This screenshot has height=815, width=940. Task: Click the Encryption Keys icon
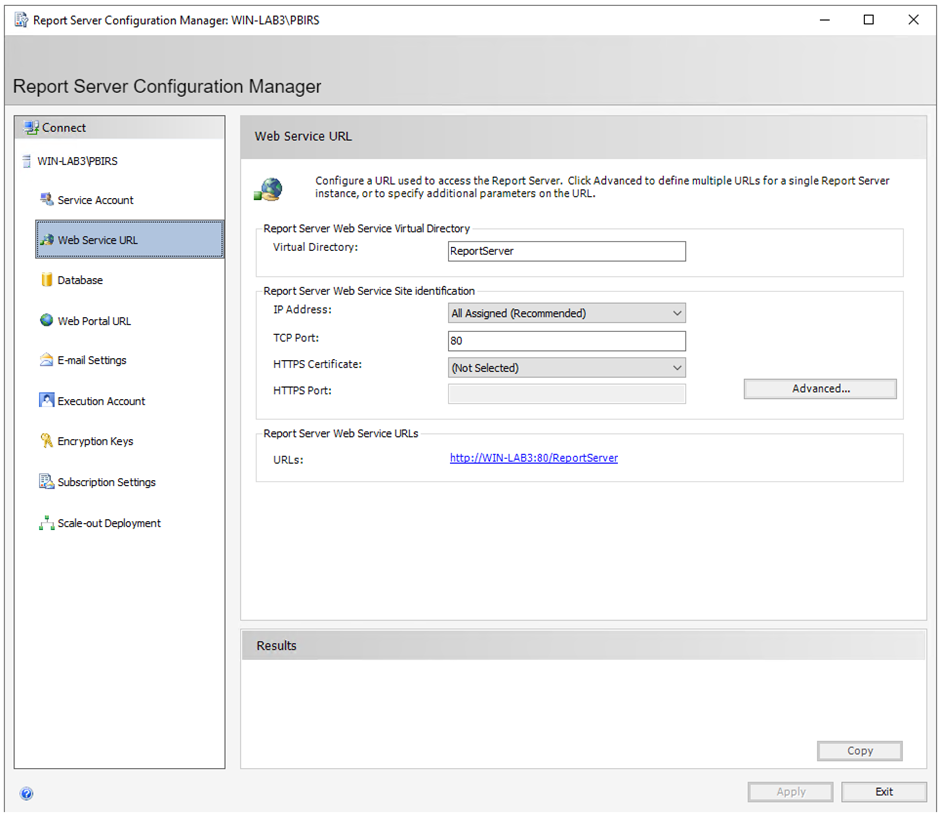(x=47, y=441)
